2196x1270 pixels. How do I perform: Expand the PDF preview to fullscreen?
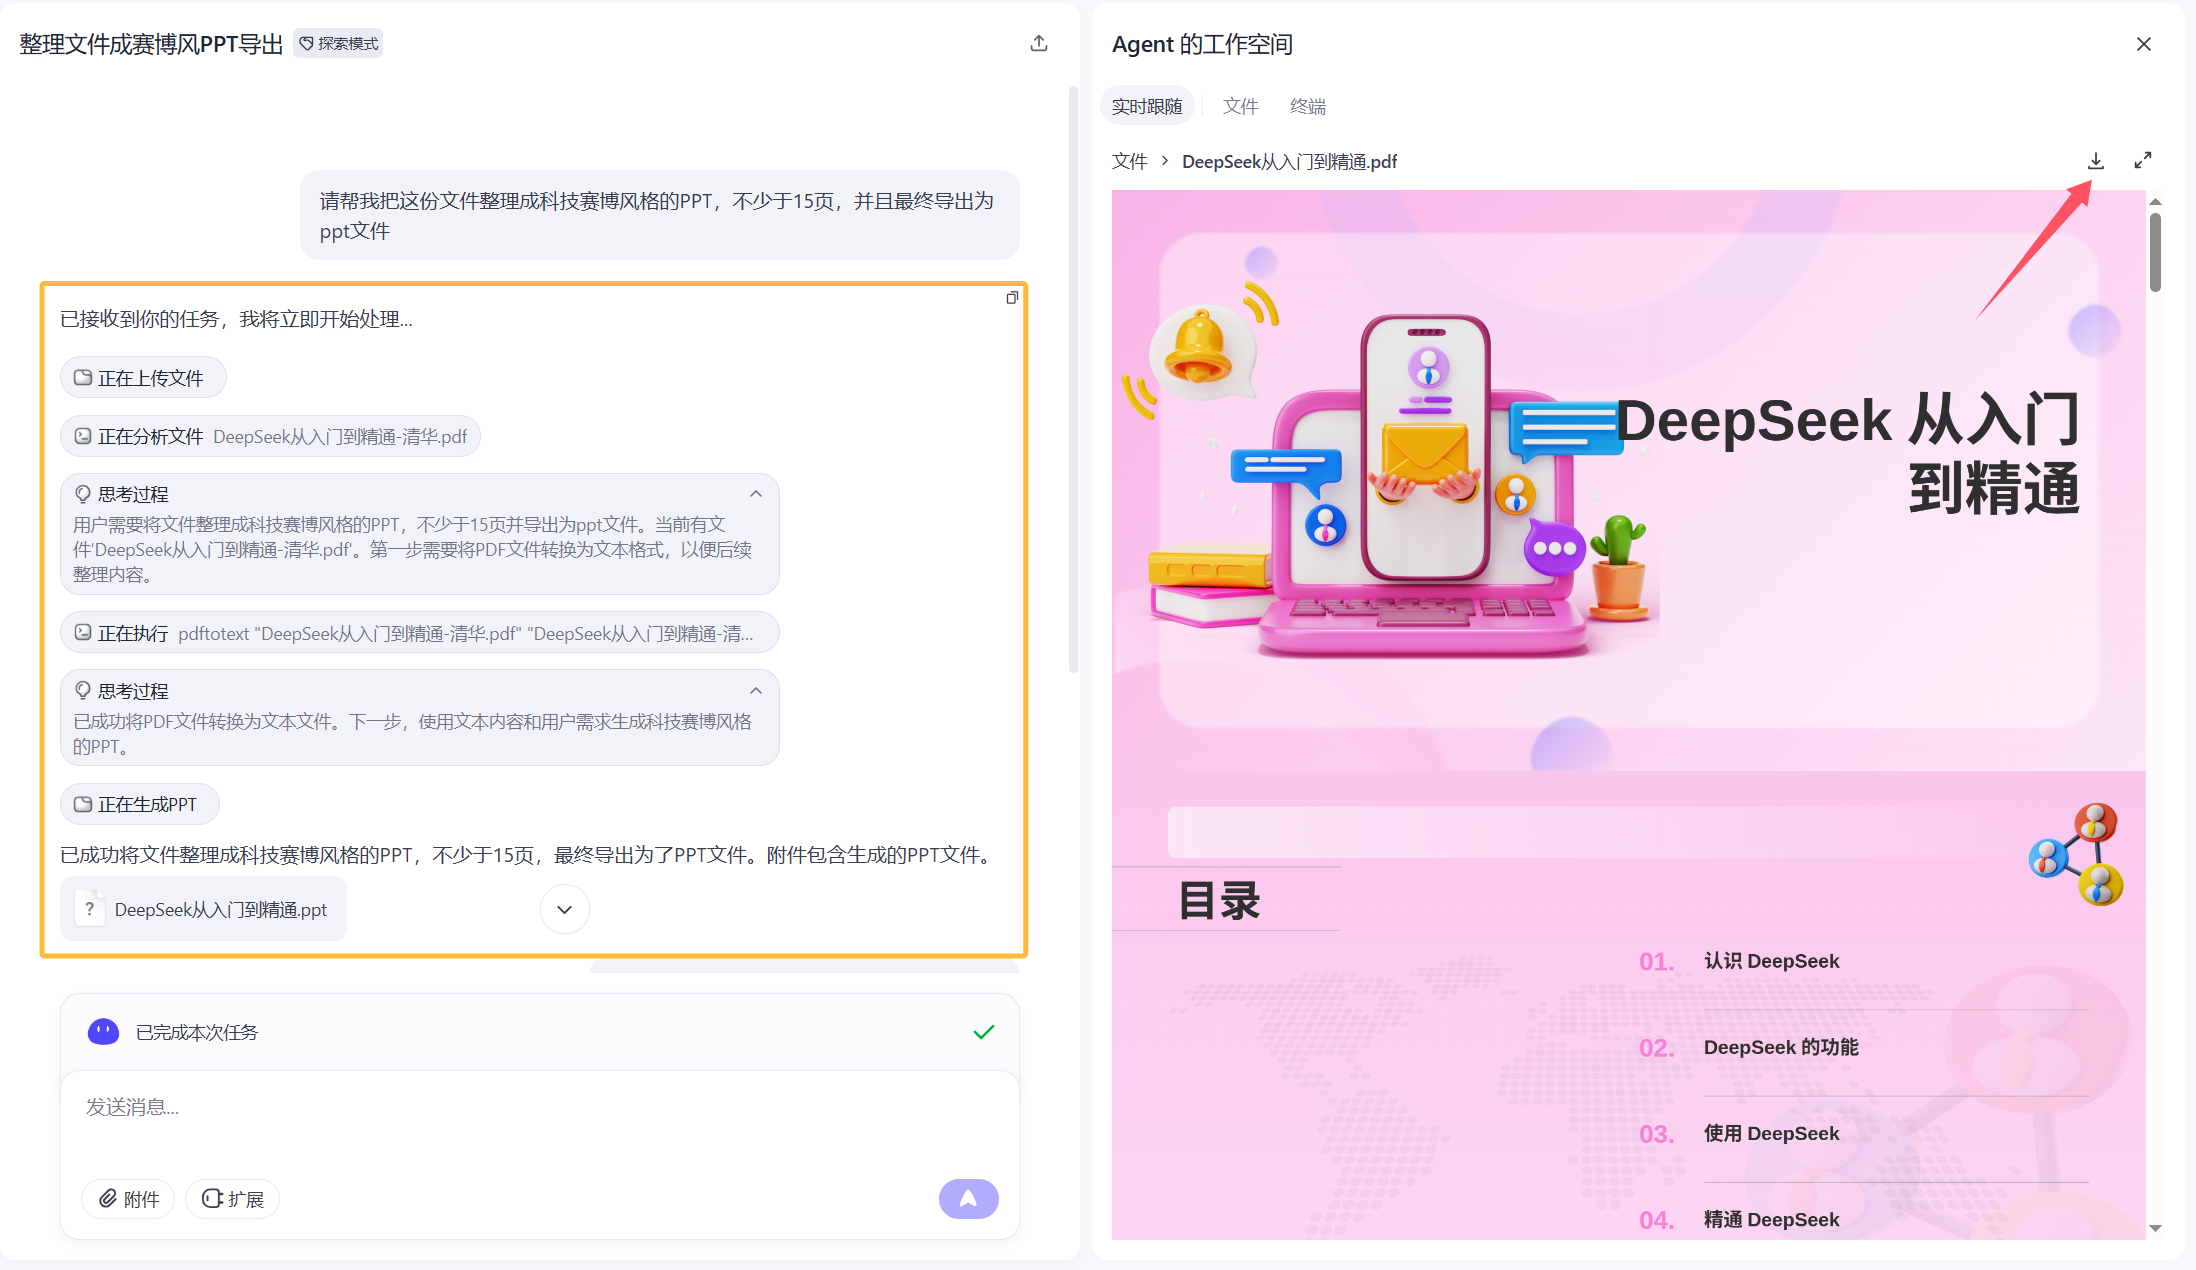click(2143, 161)
